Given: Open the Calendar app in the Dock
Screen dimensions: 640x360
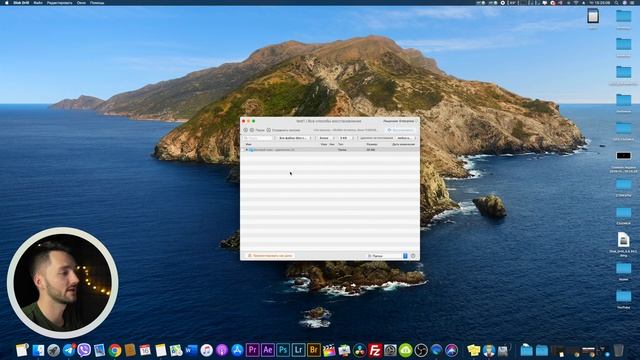Looking at the screenshot, I should [145, 350].
